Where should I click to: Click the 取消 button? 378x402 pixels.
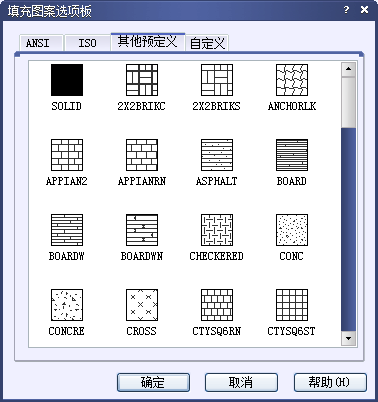click(241, 382)
